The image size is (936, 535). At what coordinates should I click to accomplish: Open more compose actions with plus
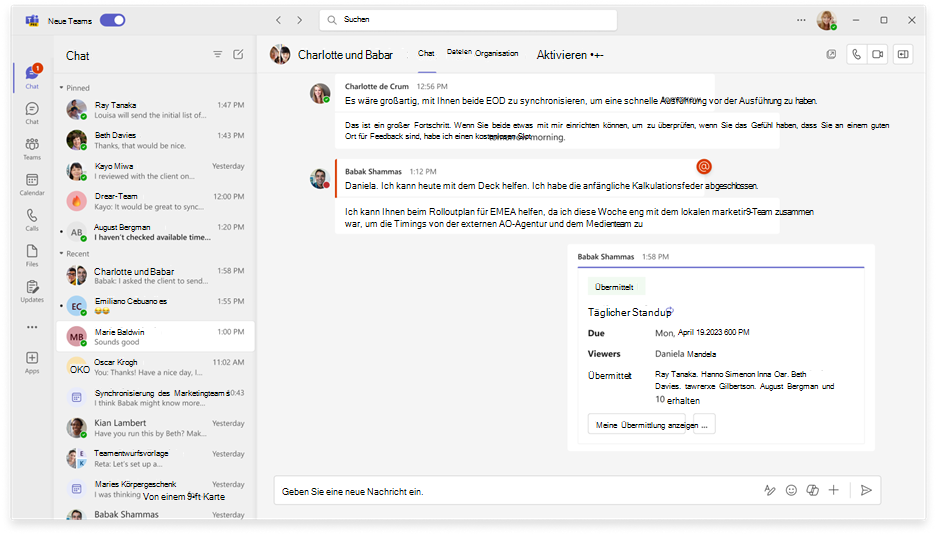tap(834, 490)
